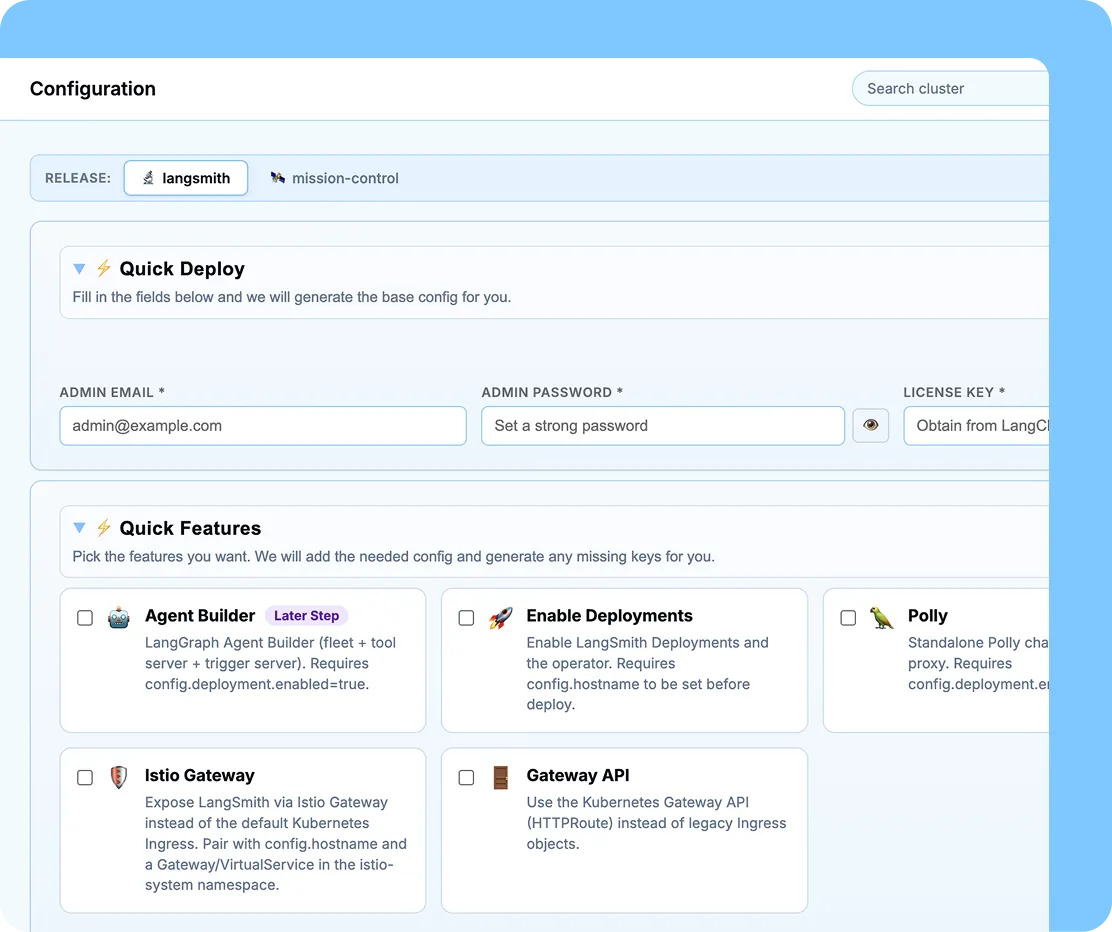Show the password with the eye icon
This screenshot has width=1112, height=932.
(870, 426)
